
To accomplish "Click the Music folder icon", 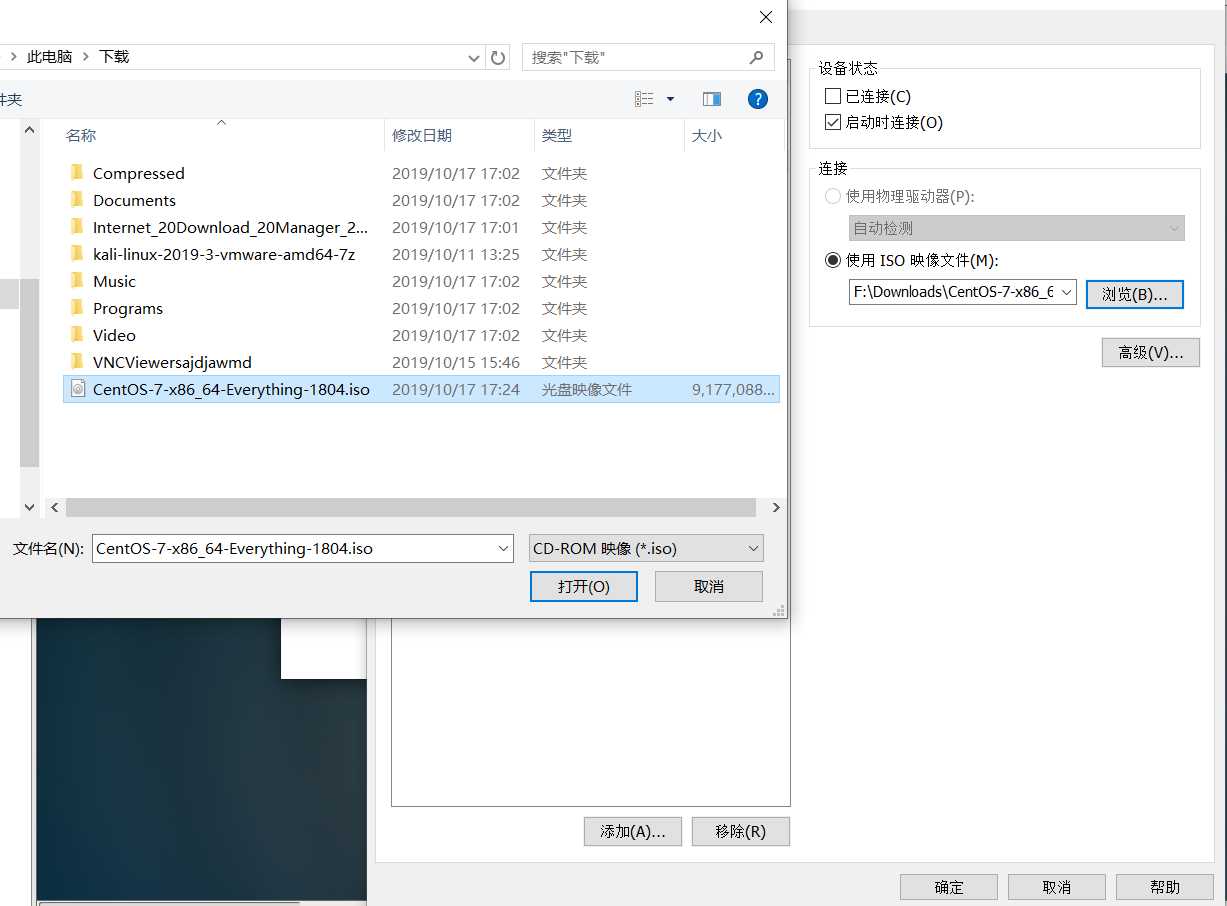I will [x=77, y=281].
